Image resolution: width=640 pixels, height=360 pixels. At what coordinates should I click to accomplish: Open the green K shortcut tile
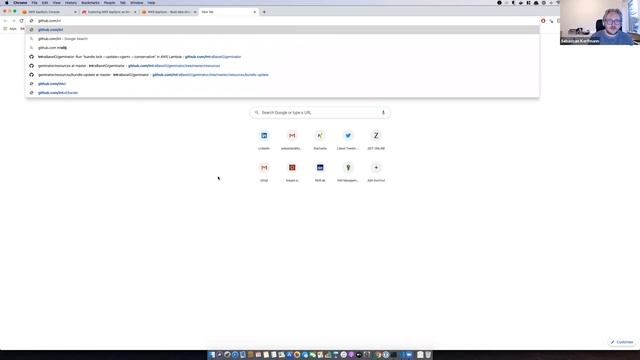point(320,136)
